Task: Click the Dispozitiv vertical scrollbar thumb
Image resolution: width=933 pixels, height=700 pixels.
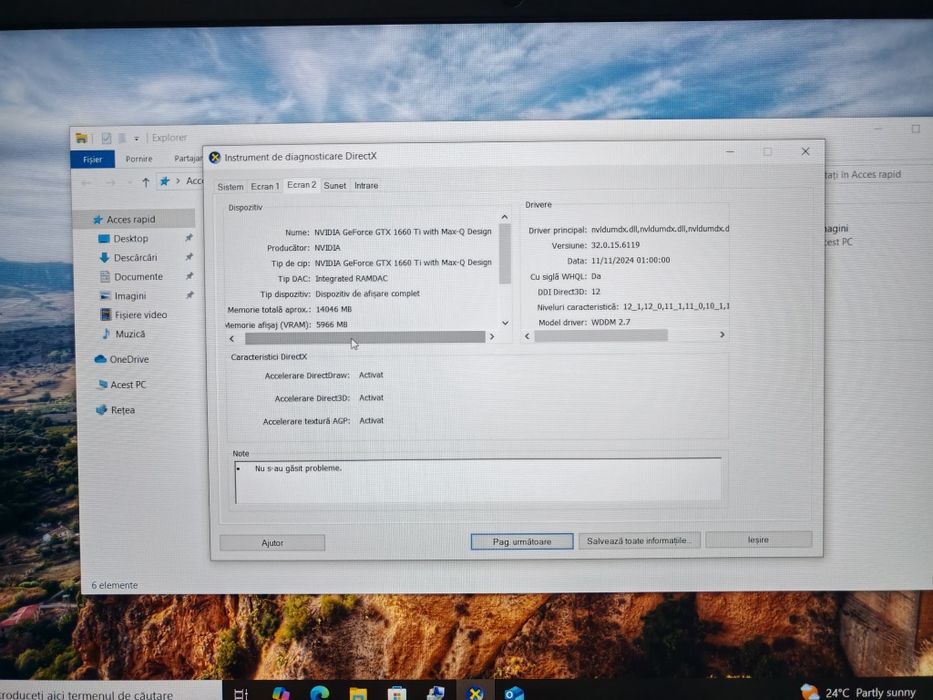Action: pos(505,254)
